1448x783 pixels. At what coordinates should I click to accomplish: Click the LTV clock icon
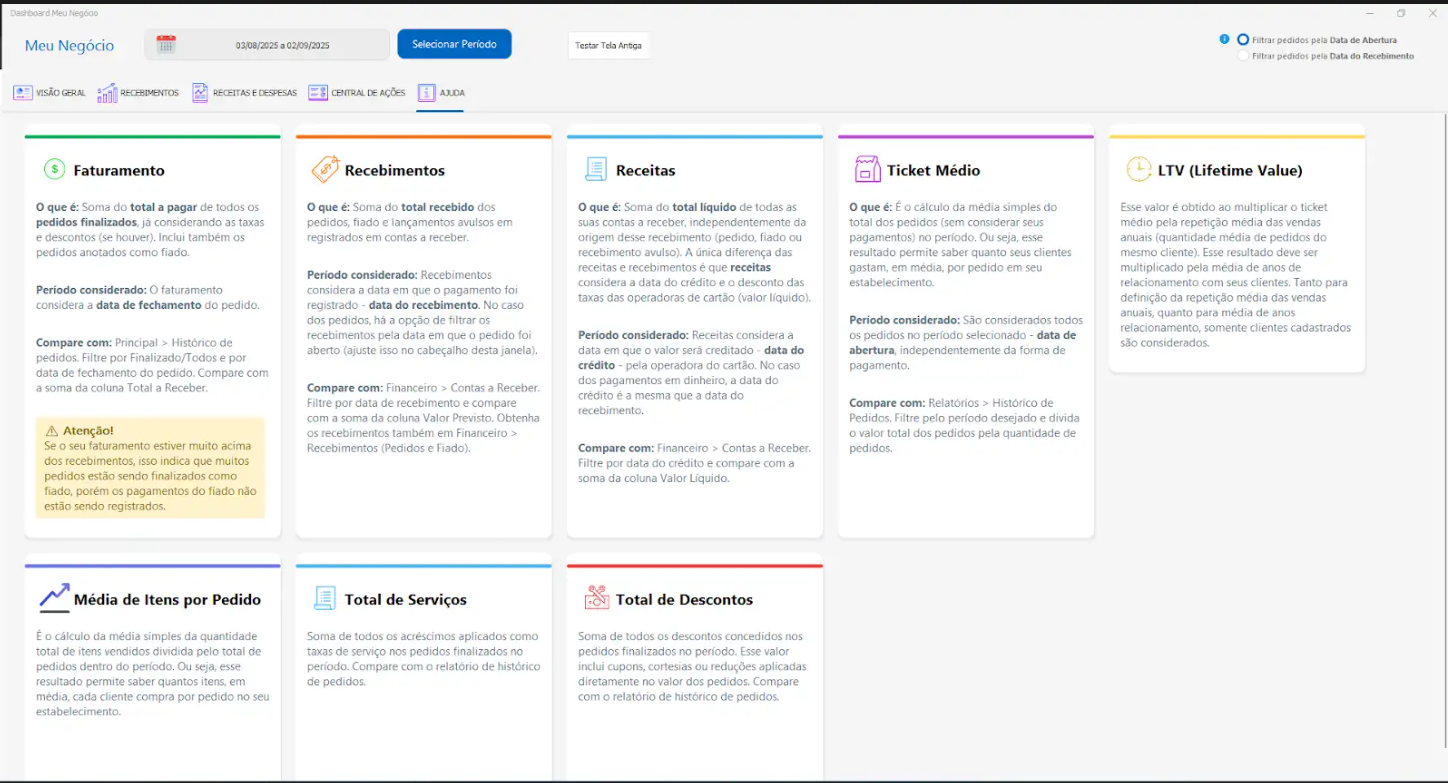click(1138, 170)
